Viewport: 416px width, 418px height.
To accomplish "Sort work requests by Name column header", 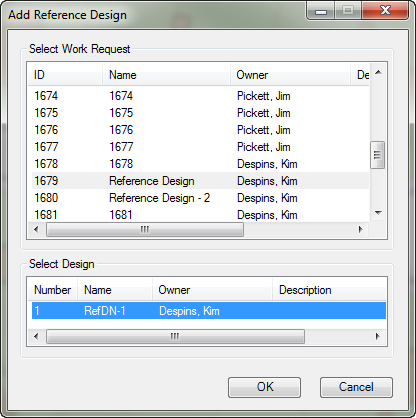I will [166, 75].
